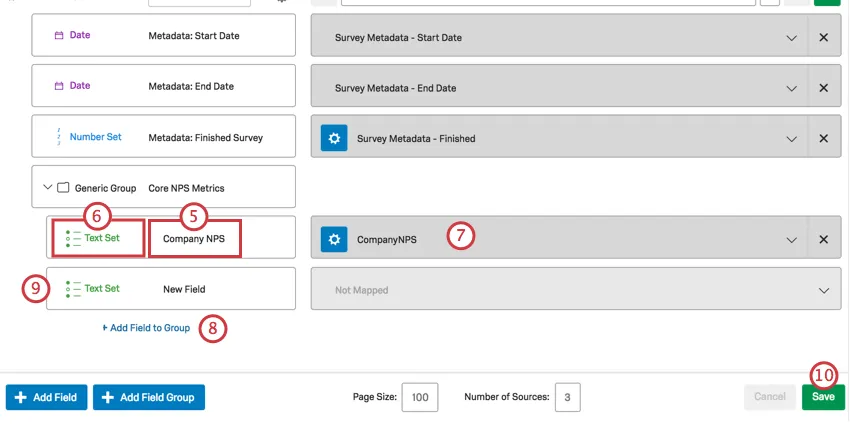Click the gear icon beside Survey Metadata - Finished
Image resolution: width=850 pixels, height=424 pixels.
click(x=334, y=138)
